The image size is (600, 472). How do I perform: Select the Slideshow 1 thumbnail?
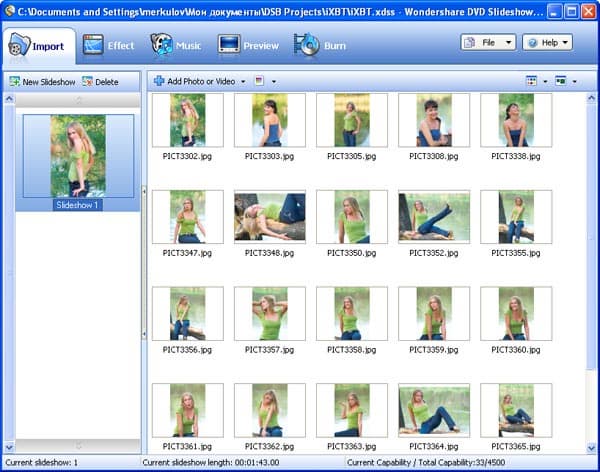pyautogui.click(x=78, y=156)
